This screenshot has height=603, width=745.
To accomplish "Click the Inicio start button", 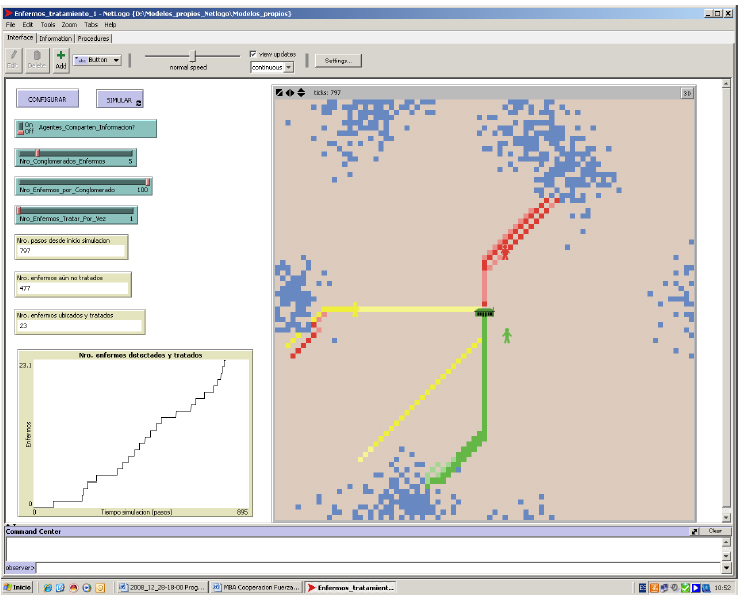I will click(18, 587).
